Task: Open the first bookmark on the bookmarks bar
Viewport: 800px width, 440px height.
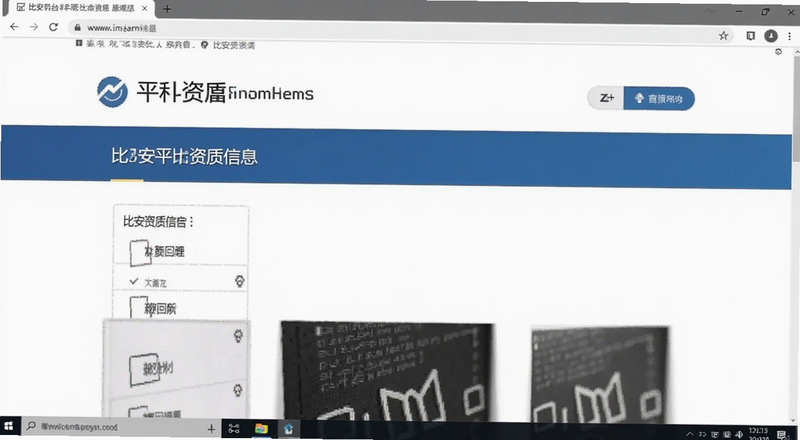Action: (x=135, y=44)
